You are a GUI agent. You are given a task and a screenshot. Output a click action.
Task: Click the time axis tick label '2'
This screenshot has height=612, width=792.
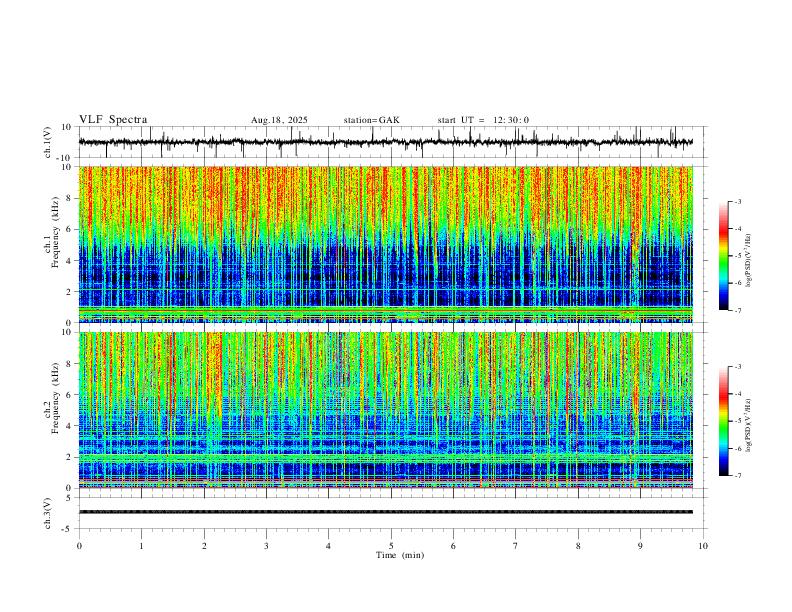point(204,546)
